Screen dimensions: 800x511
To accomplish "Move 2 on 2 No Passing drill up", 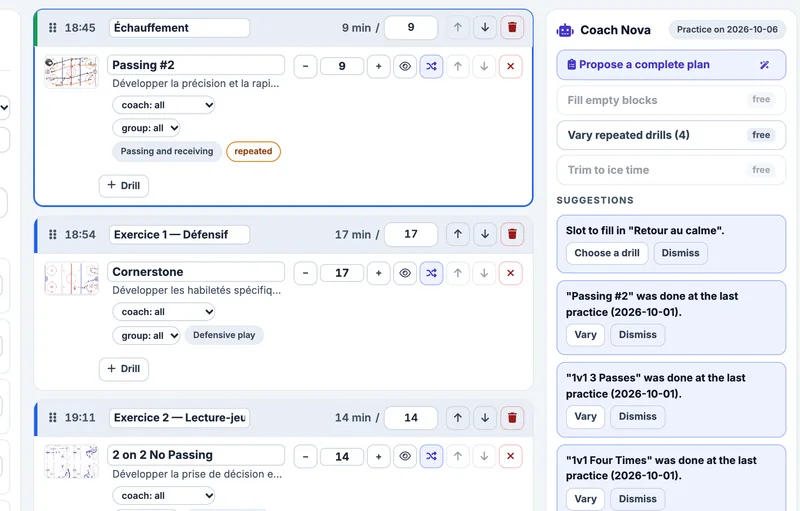I will (x=458, y=456).
